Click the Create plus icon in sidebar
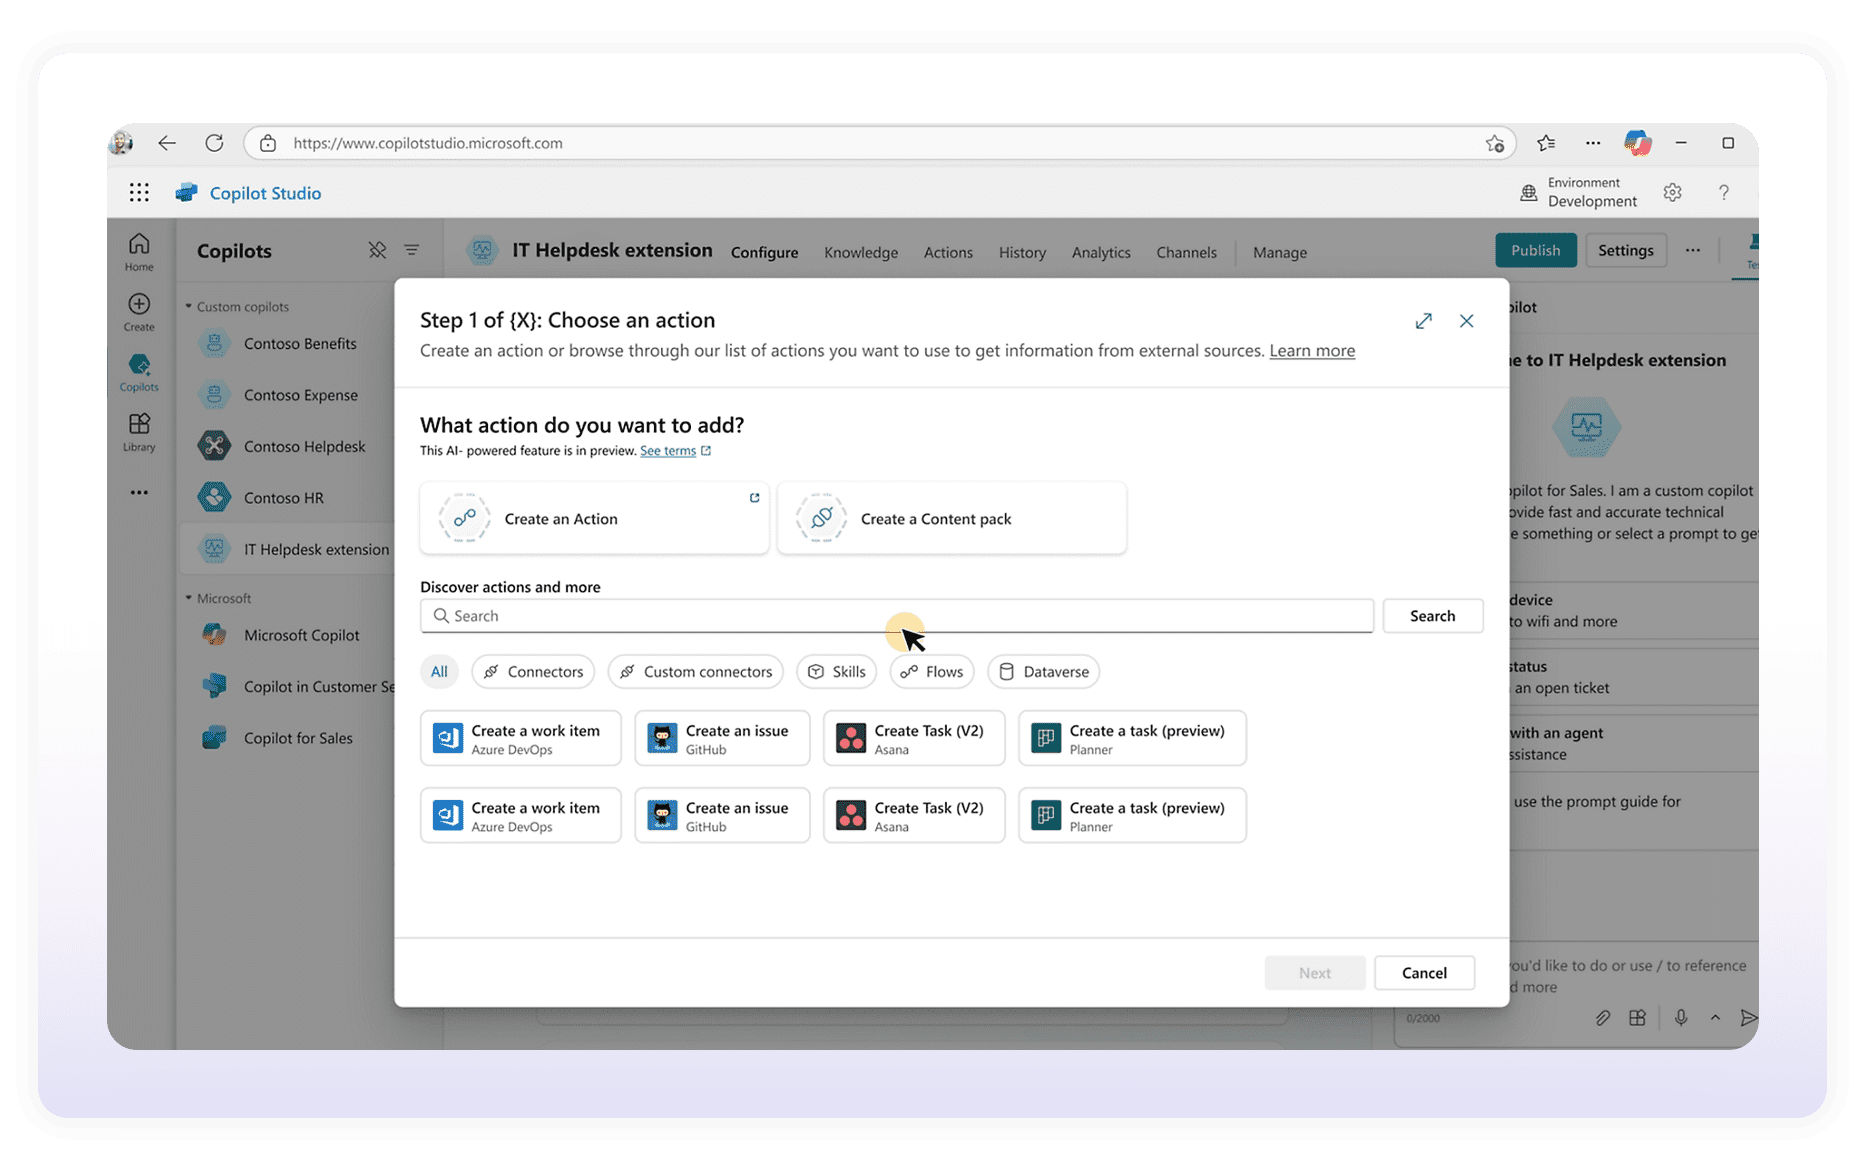 pyautogui.click(x=139, y=305)
